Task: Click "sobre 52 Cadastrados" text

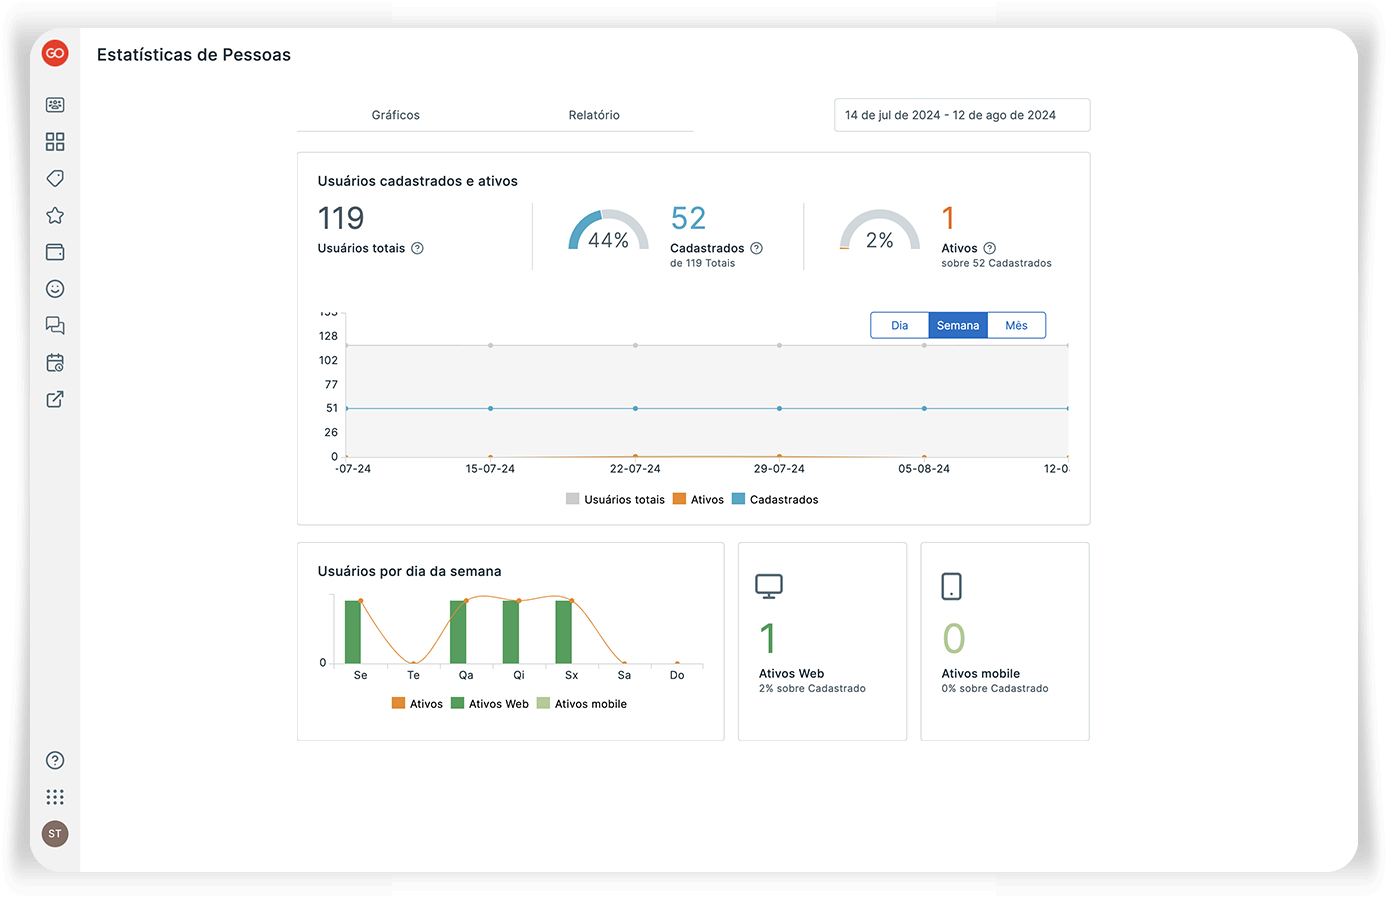Action: click(996, 263)
